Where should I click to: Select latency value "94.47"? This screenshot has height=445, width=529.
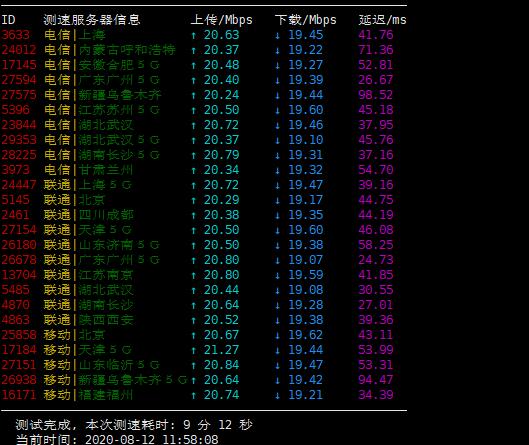point(376,380)
